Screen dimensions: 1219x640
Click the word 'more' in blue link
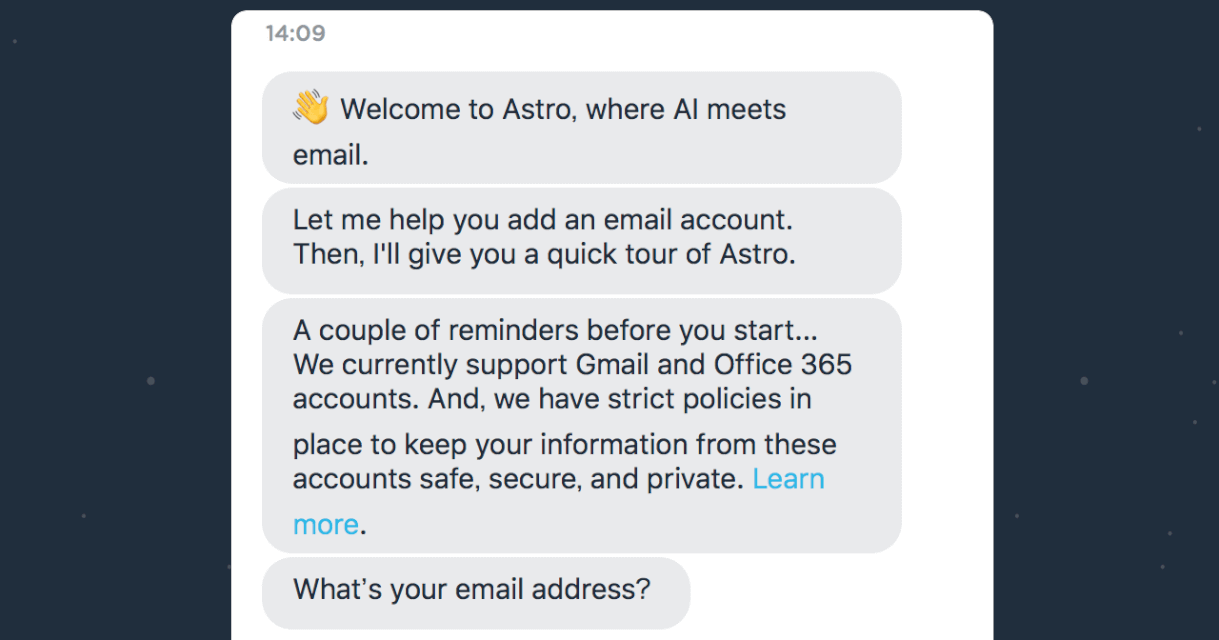[x=325, y=525]
